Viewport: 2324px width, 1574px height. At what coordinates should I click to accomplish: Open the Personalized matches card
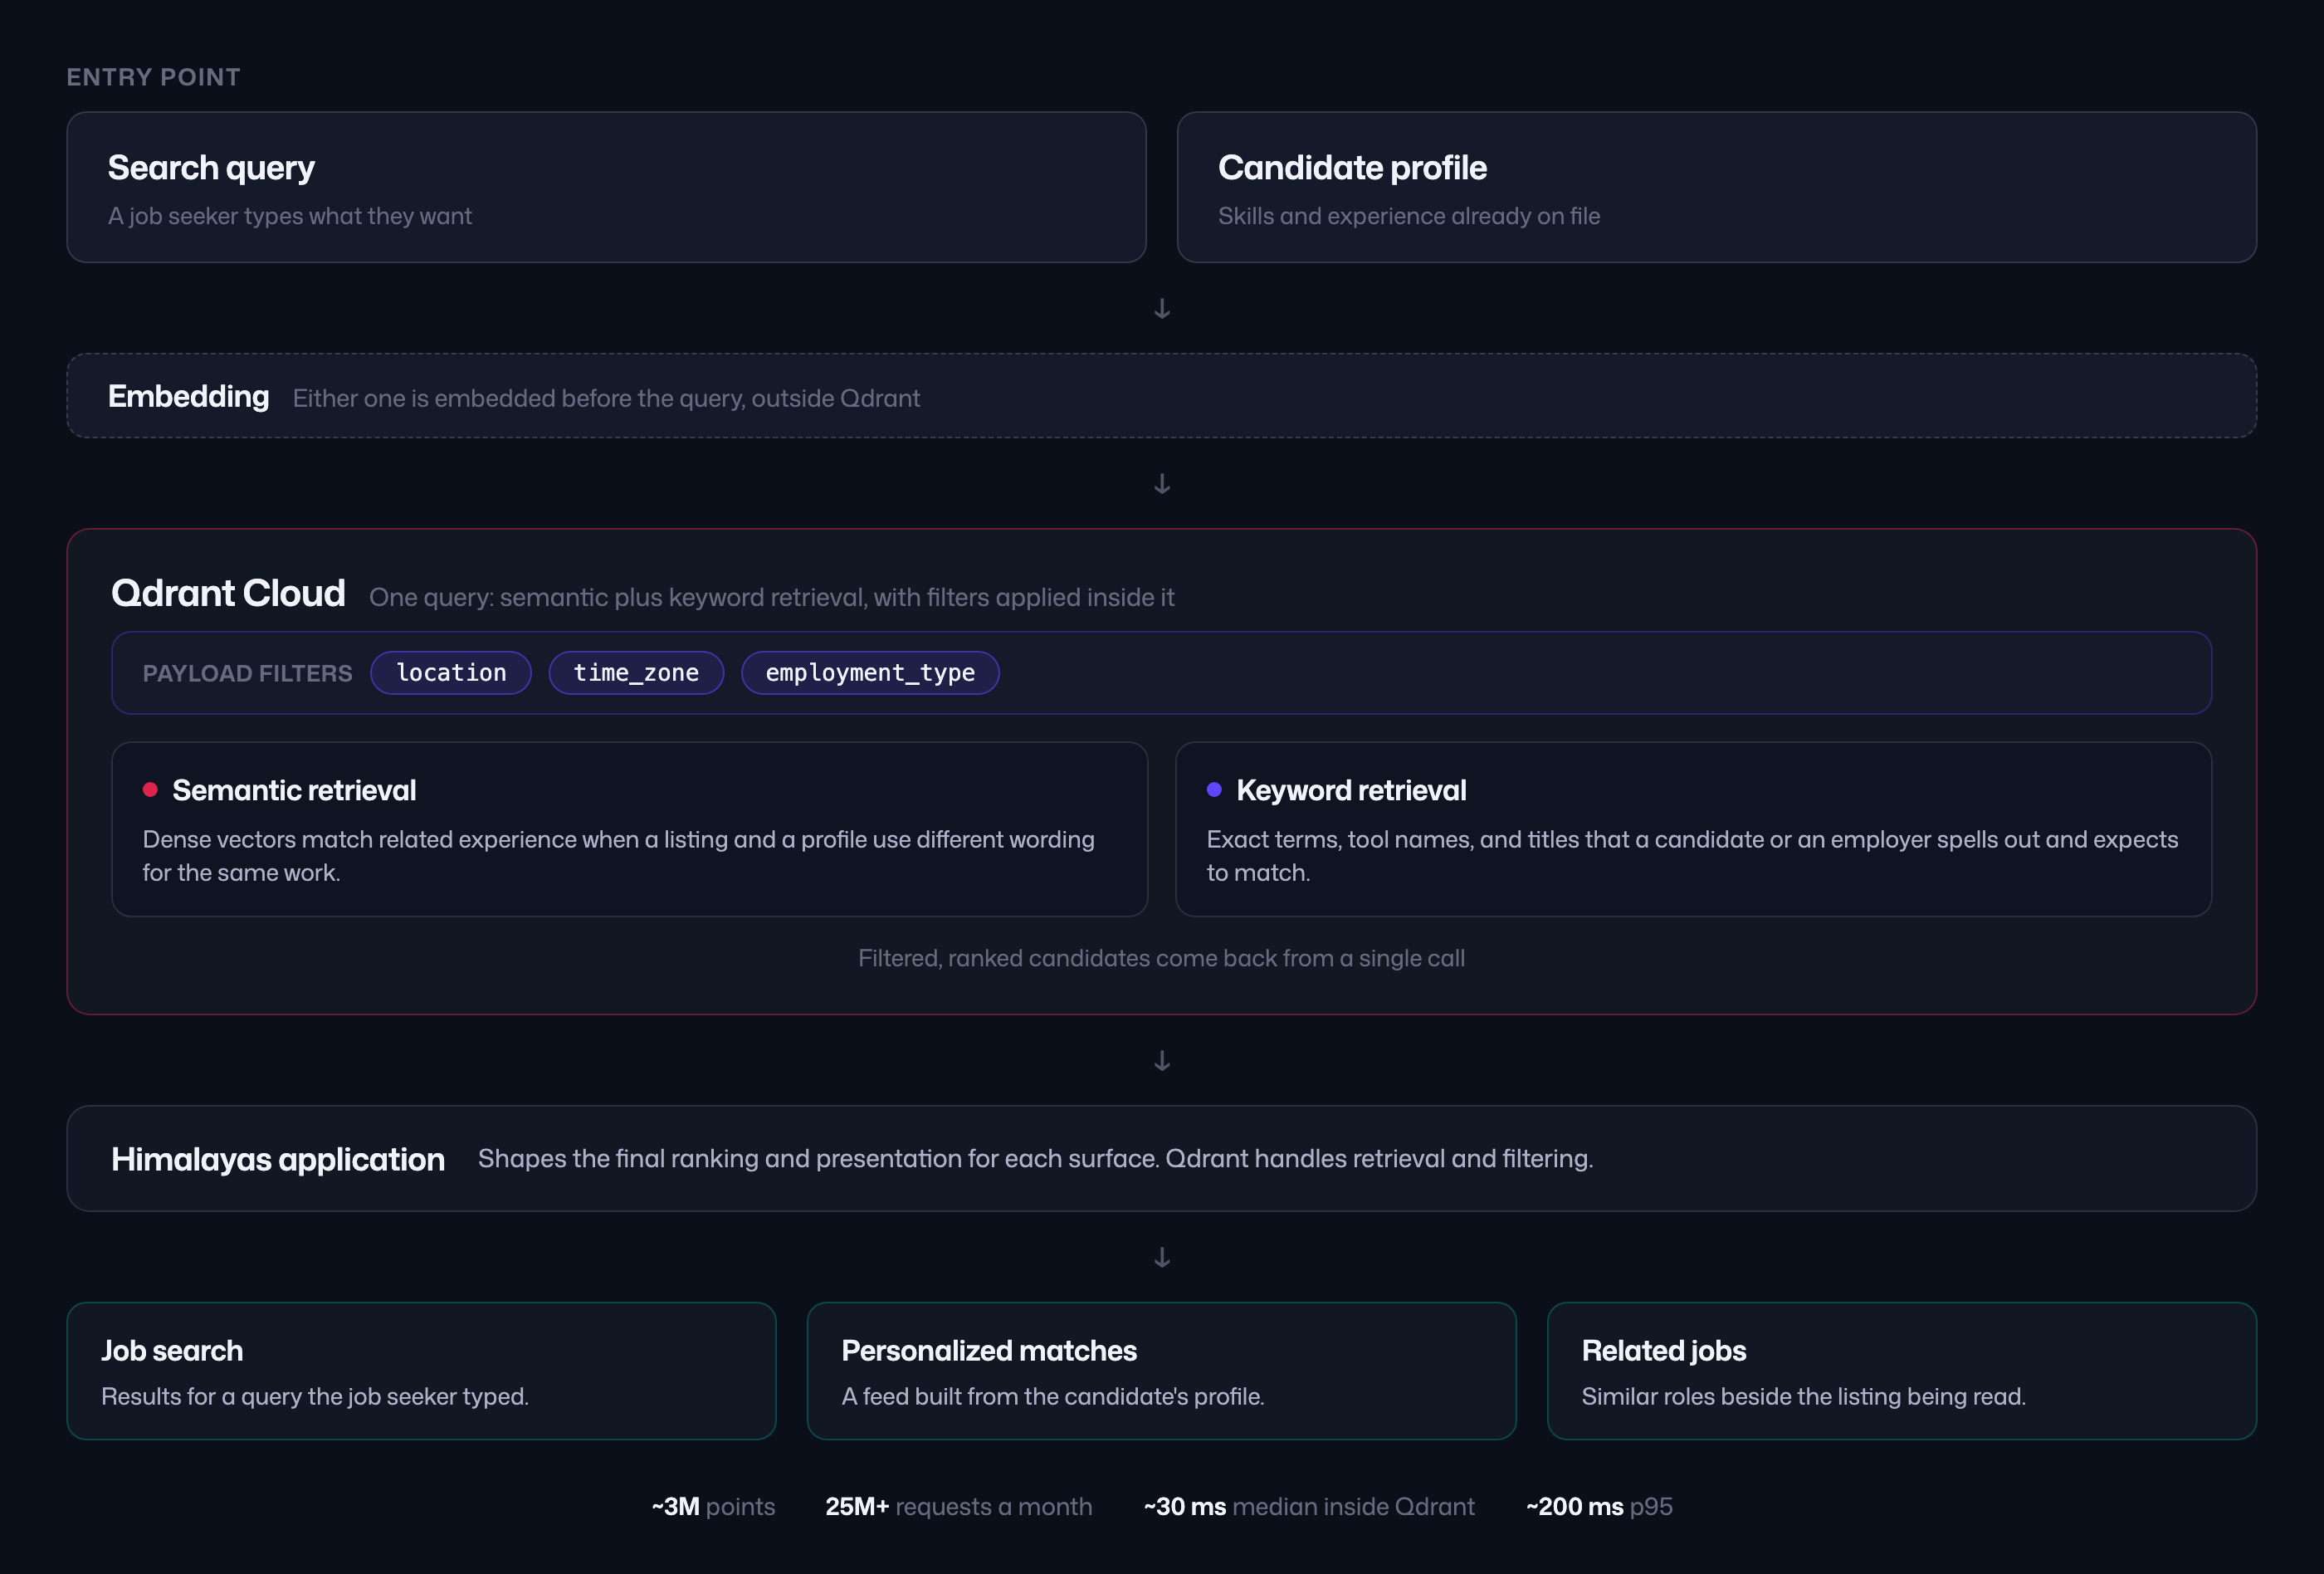tap(1161, 1371)
